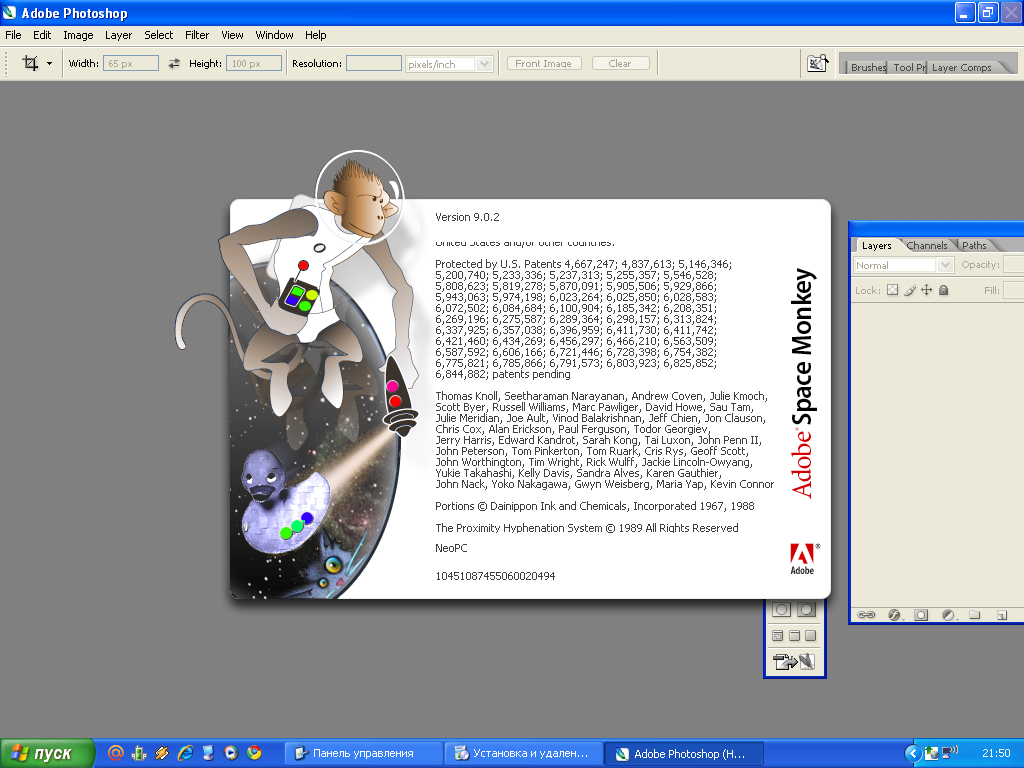Open the Layer Comps palette tab
Image resolution: width=1024 pixels, height=768 pixels.
click(961, 67)
